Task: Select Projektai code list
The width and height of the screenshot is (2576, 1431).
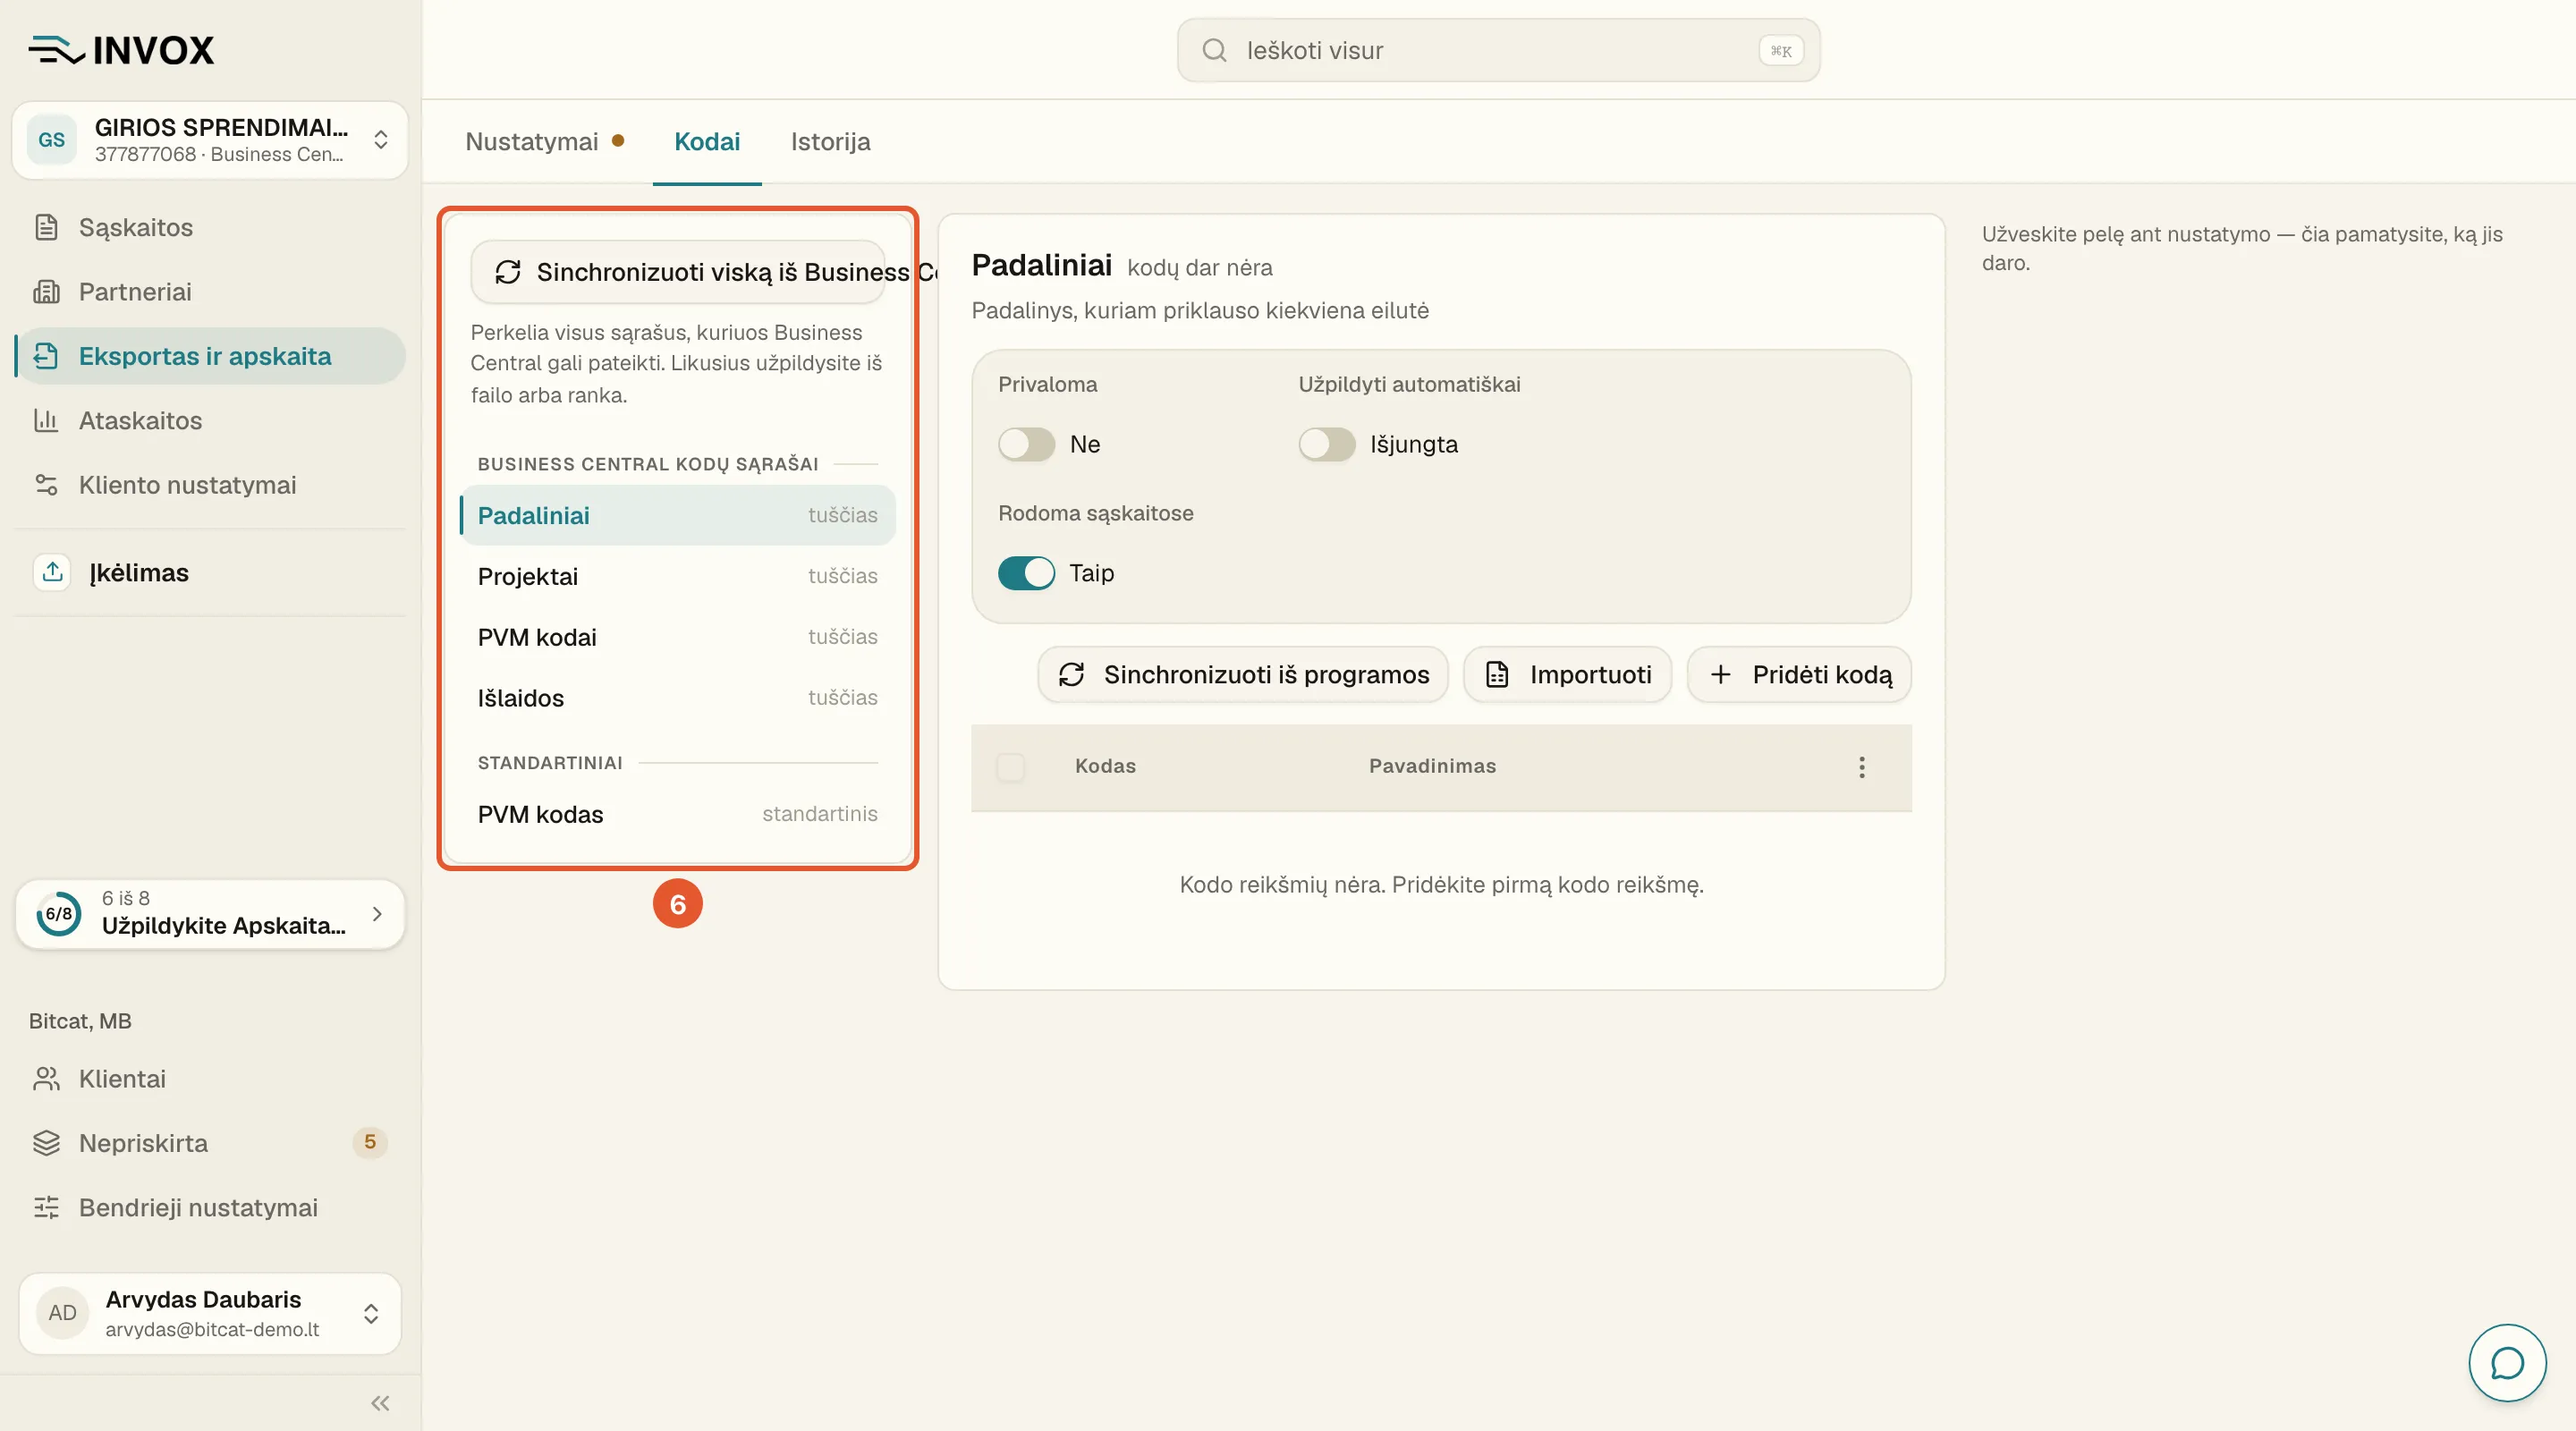Action: pyautogui.click(x=677, y=576)
